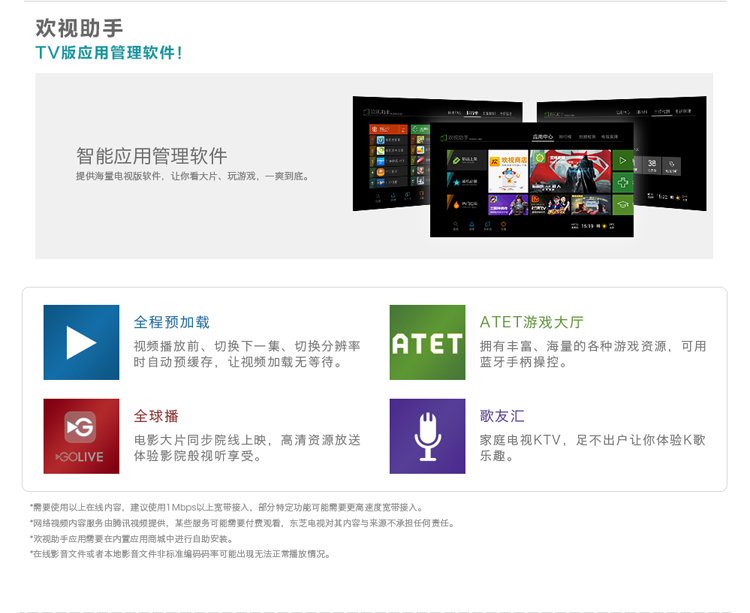Click the green gamepad cross tile
This screenshot has width=750, height=613.
(x=623, y=182)
